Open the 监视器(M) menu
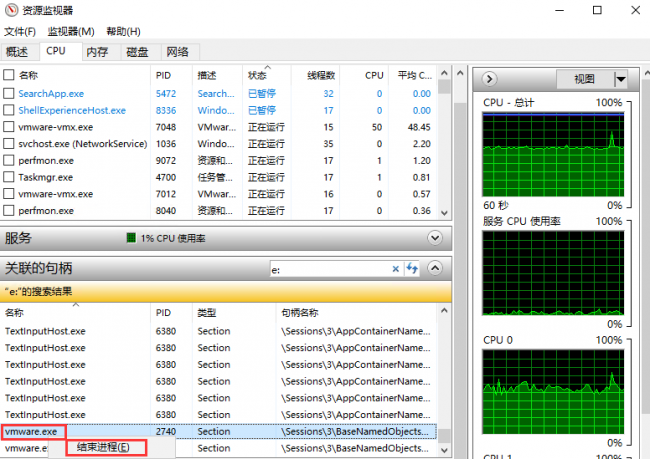 (x=71, y=32)
